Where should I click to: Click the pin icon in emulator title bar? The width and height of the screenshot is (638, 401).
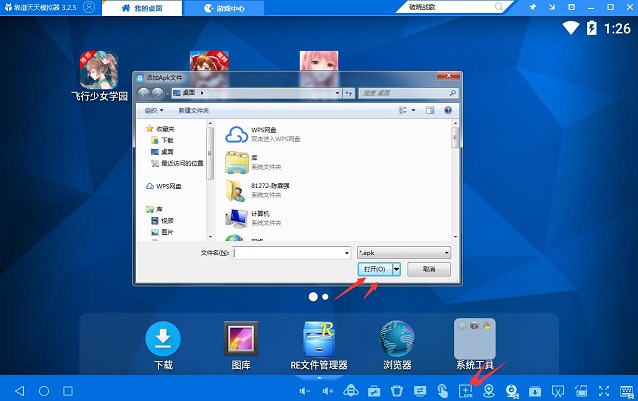pyautogui.click(x=533, y=7)
